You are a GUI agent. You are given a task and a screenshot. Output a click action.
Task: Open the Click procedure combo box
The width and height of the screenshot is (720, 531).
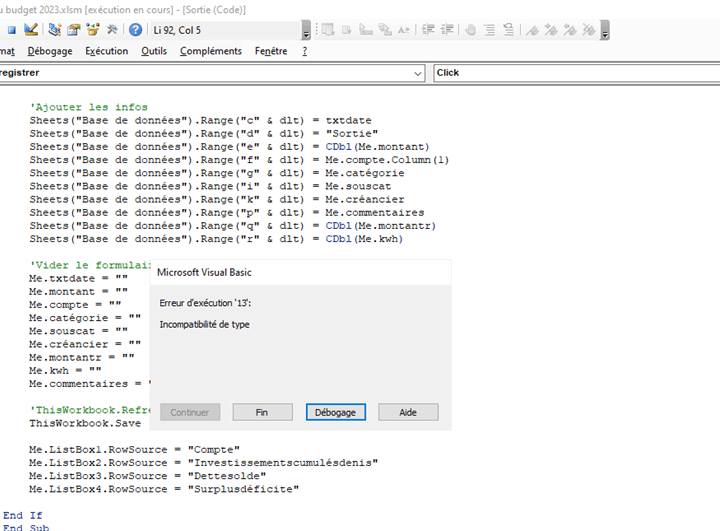pos(577,73)
